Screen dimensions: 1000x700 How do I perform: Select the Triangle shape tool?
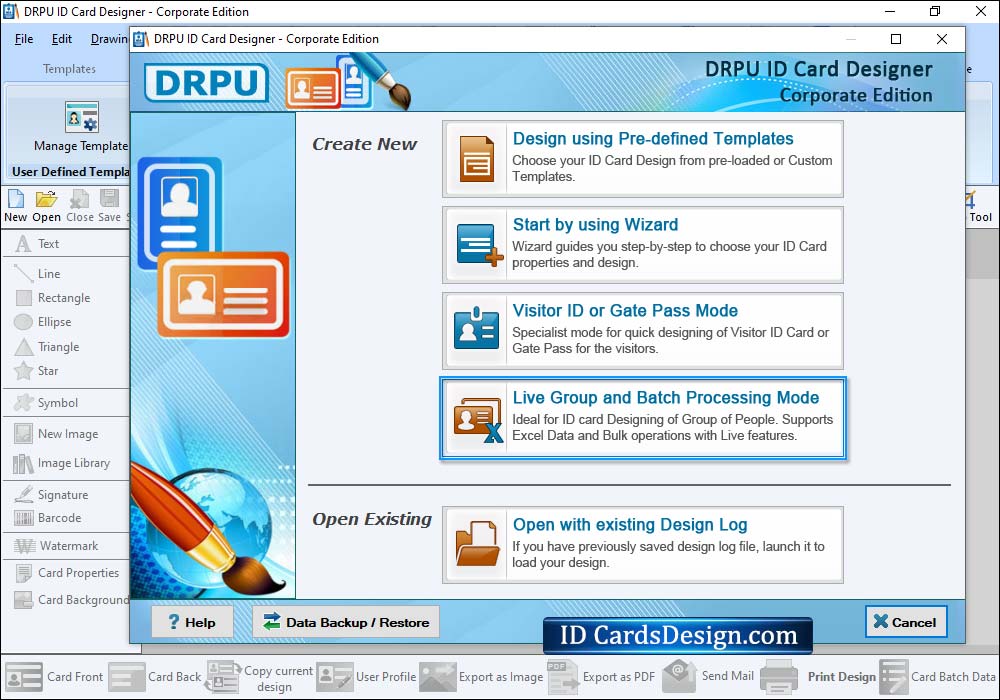(x=47, y=347)
